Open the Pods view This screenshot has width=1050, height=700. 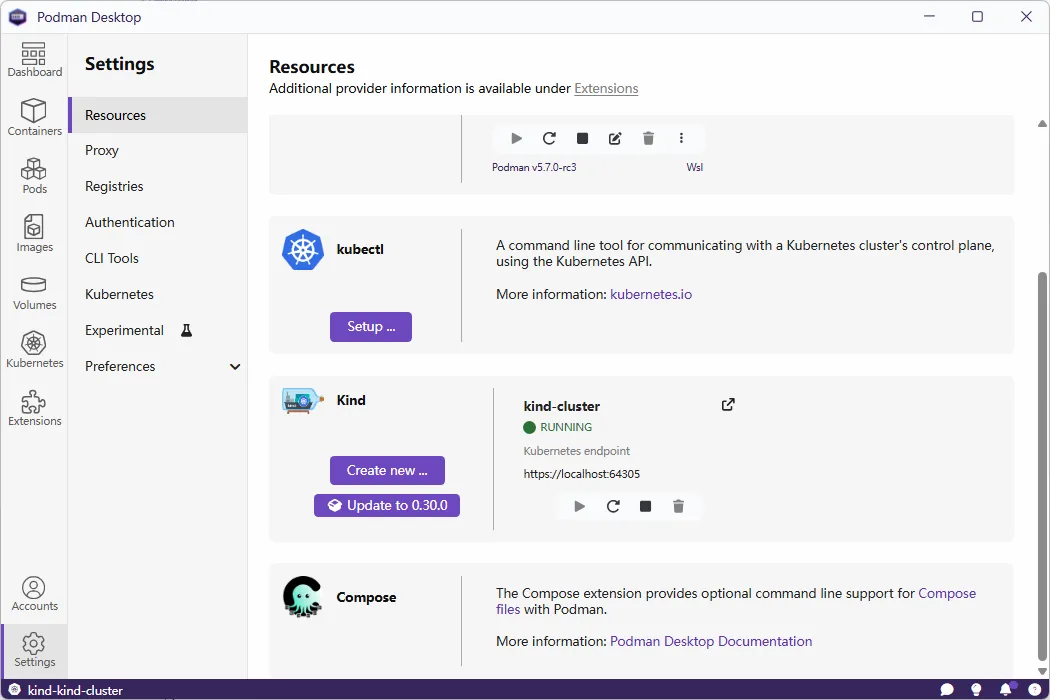(x=34, y=176)
